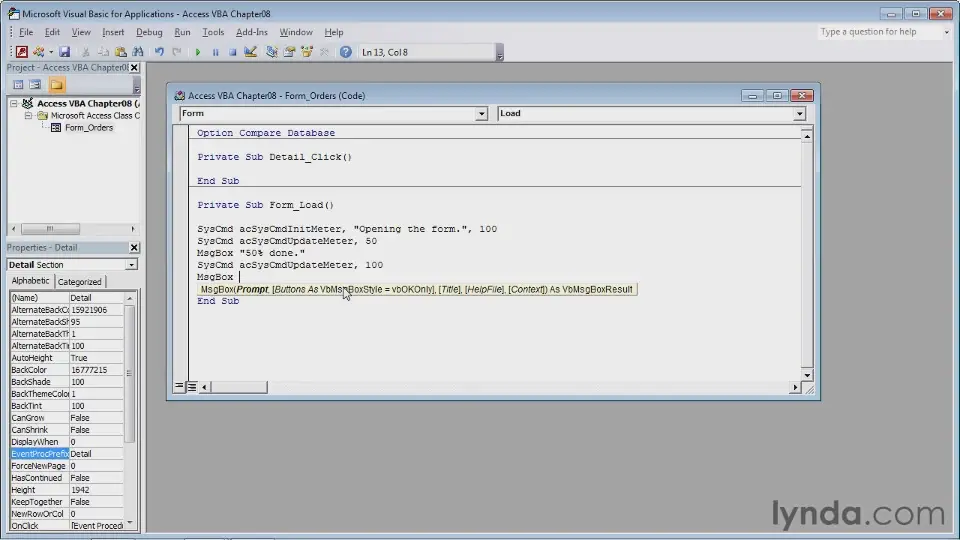Screen dimensions: 960x540
Task: Click the Undo arrow icon
Action: [x=159, y=52]
